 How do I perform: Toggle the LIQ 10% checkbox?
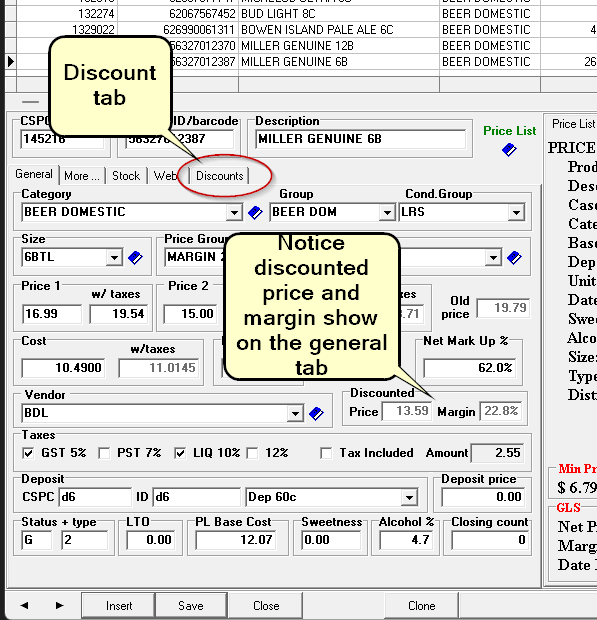[x=180, y=453]
